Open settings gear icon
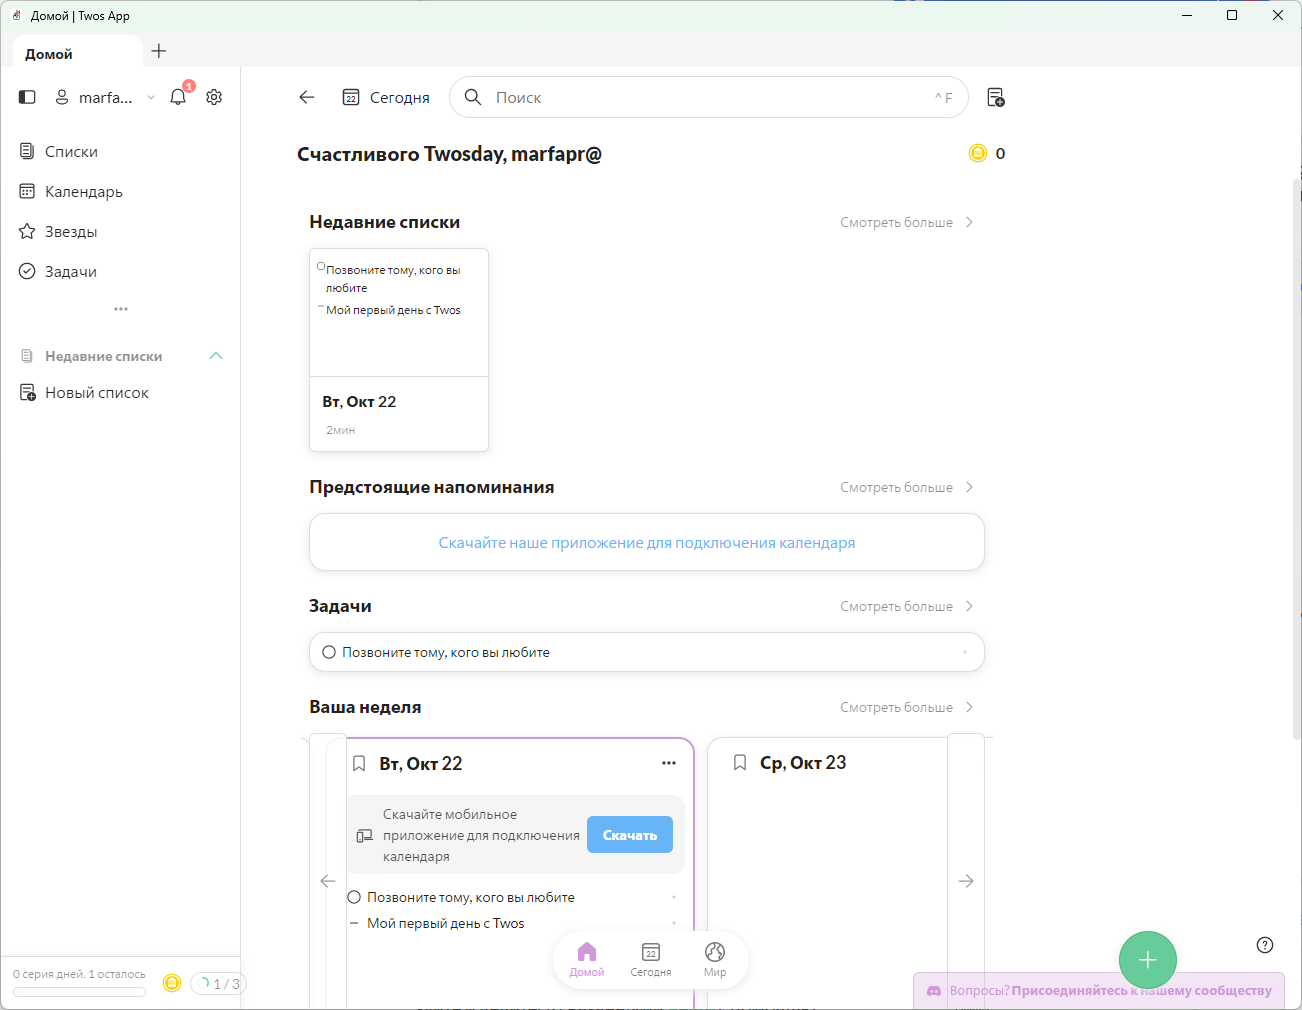Image resolution: width=1302 pixels, height=1010 pixels. point(214,97)
